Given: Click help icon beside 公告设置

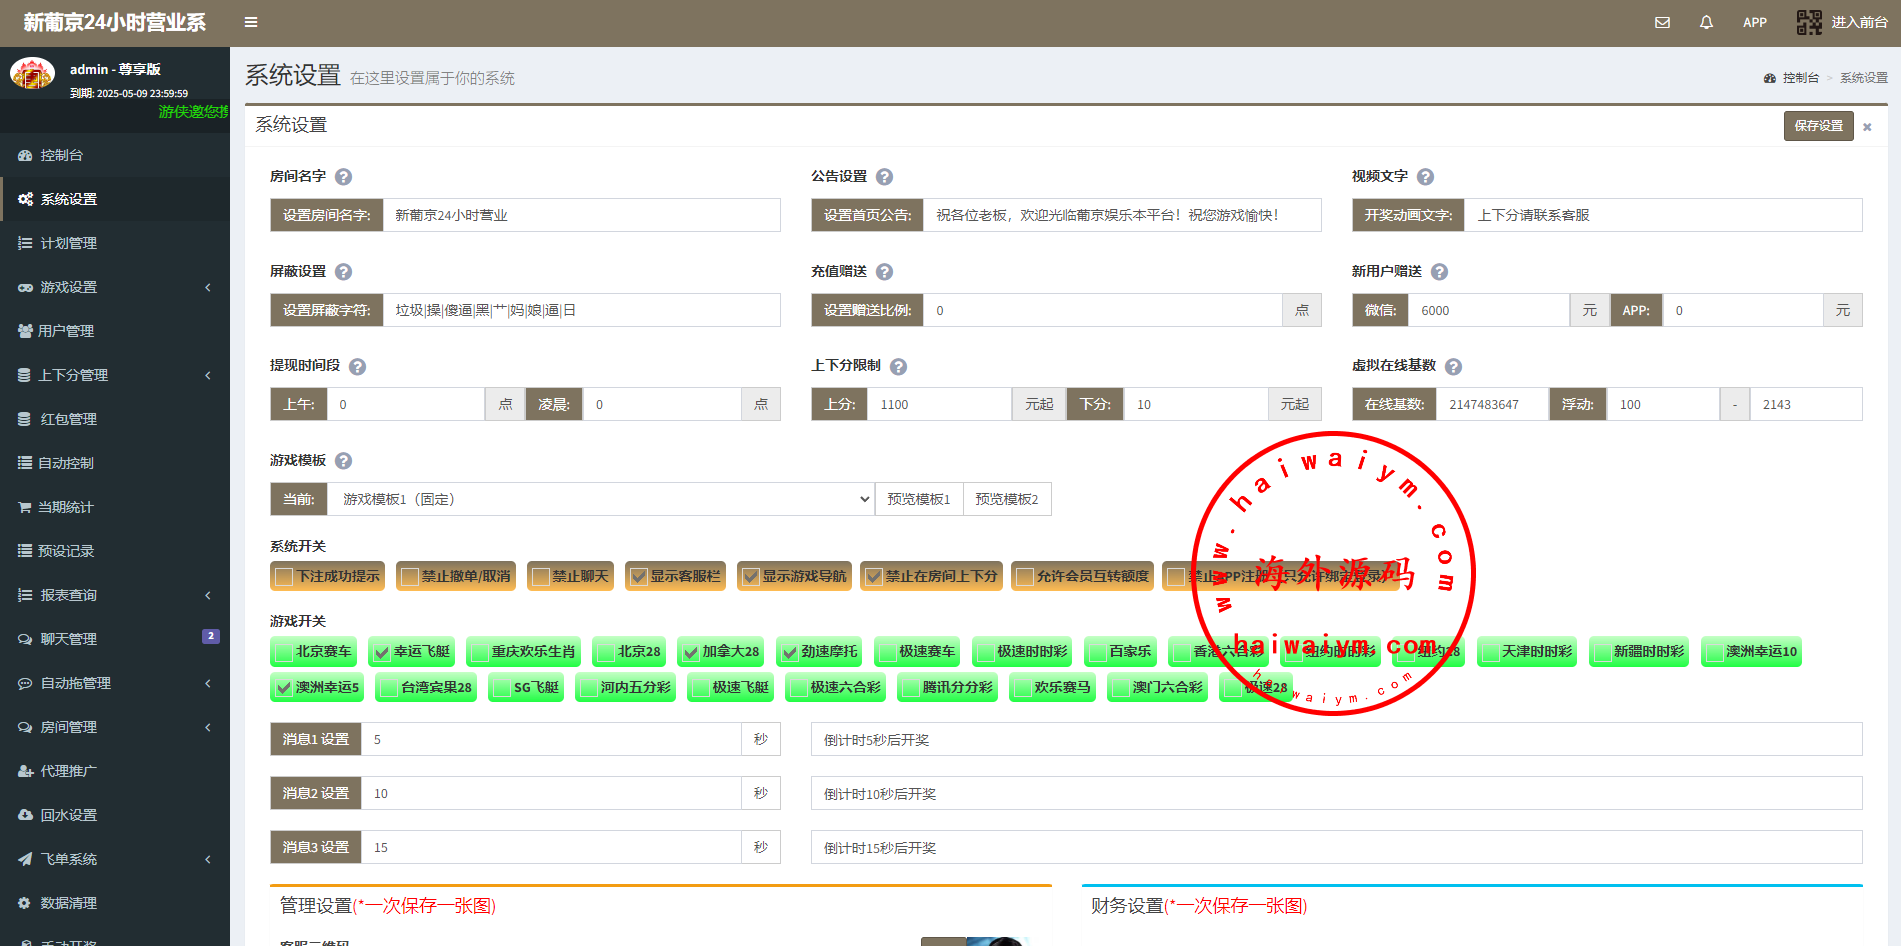Looking at the screenshot, I should pyautogui.click(x=884, y=177).
